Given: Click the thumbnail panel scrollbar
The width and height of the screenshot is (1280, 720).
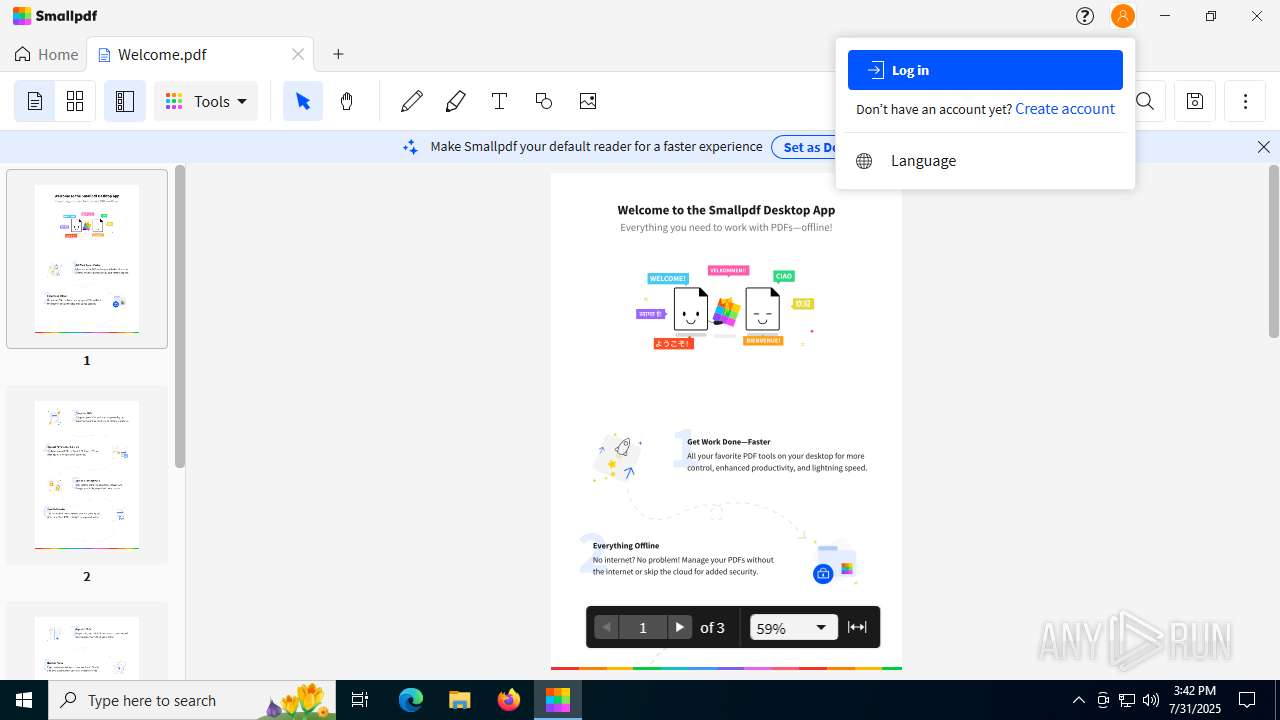Looking at the screenshot, I should pos(179,316).
